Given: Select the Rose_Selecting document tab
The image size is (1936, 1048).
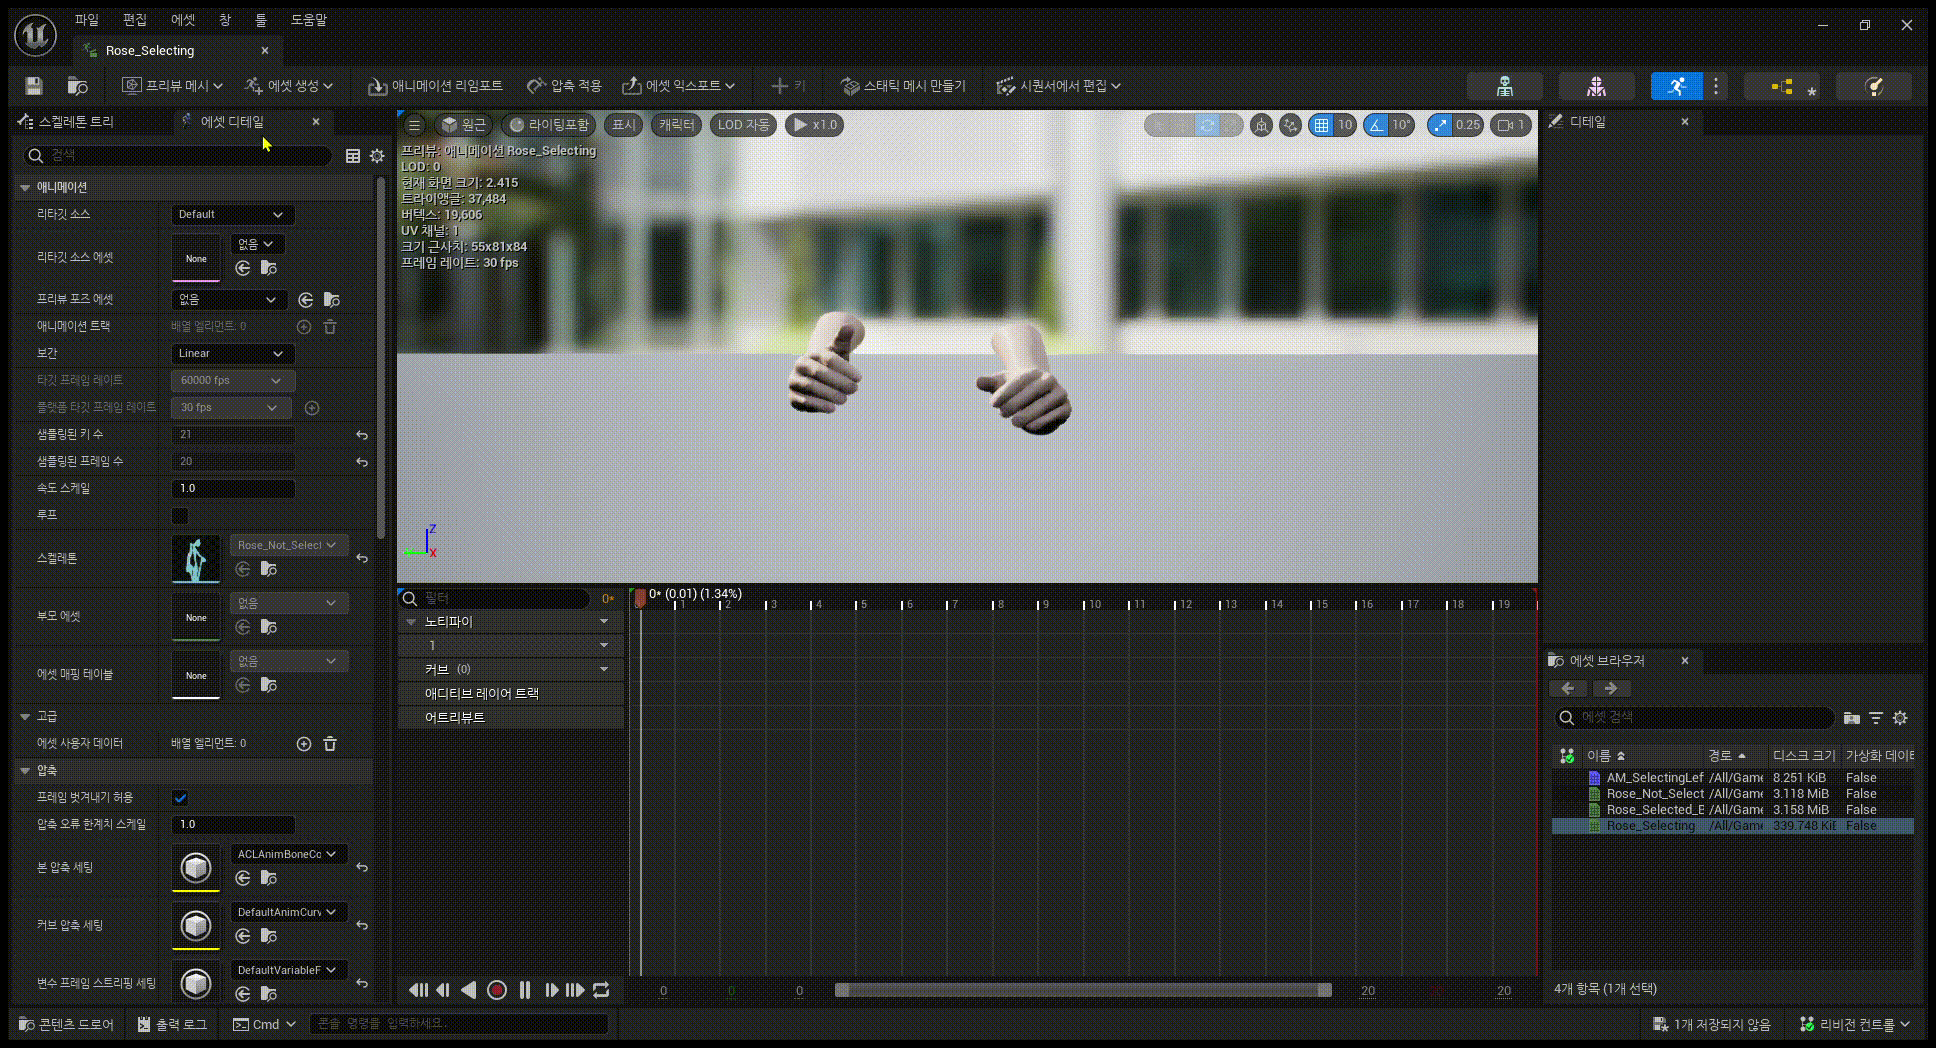Looking at the screenshot, I should (x=150, y=51).
